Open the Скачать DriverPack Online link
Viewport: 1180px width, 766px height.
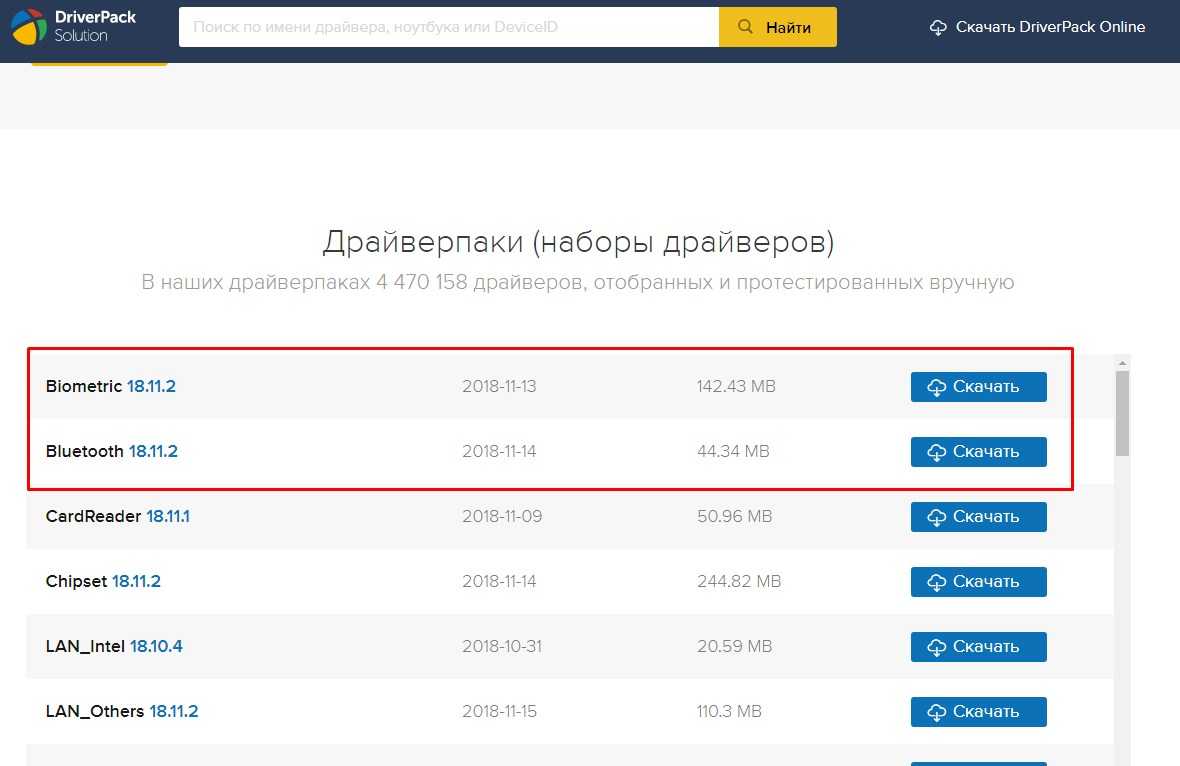[1050, 27]
